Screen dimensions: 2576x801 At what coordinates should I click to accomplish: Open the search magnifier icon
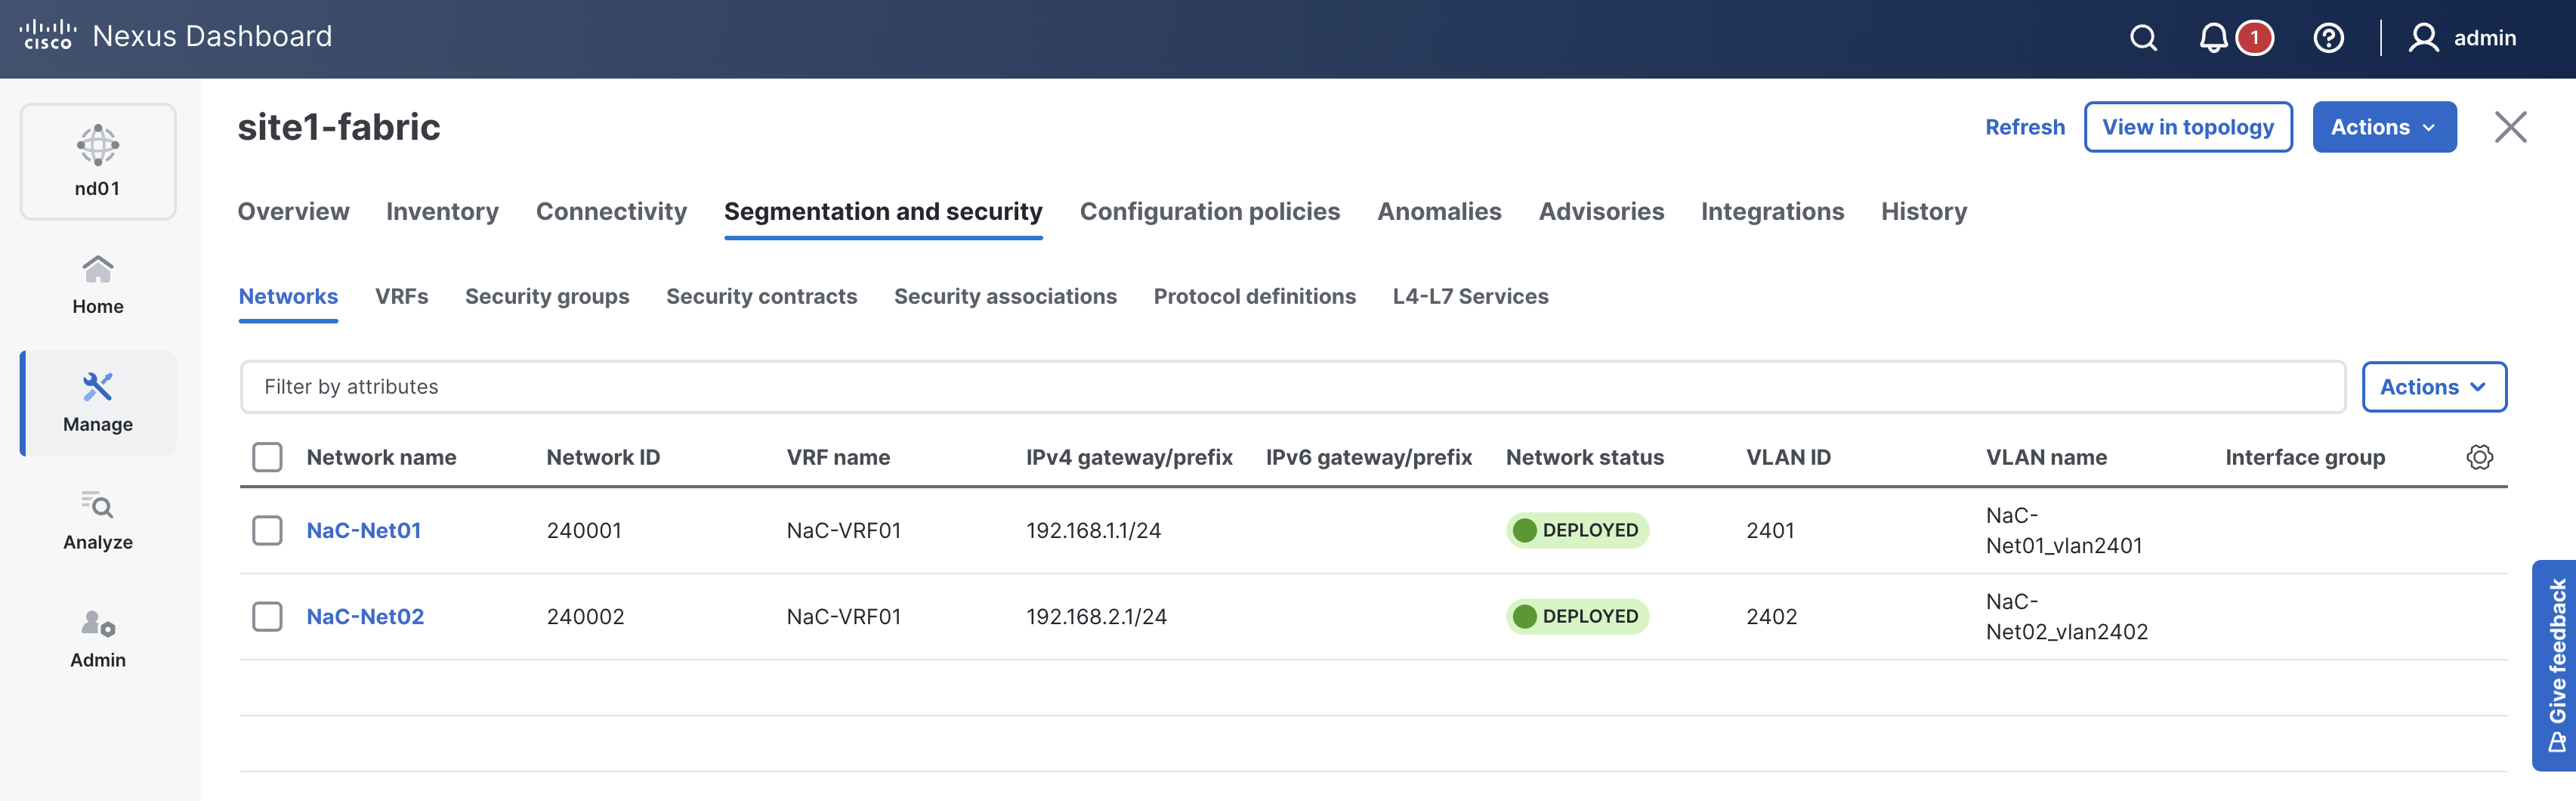point(2143,38)
